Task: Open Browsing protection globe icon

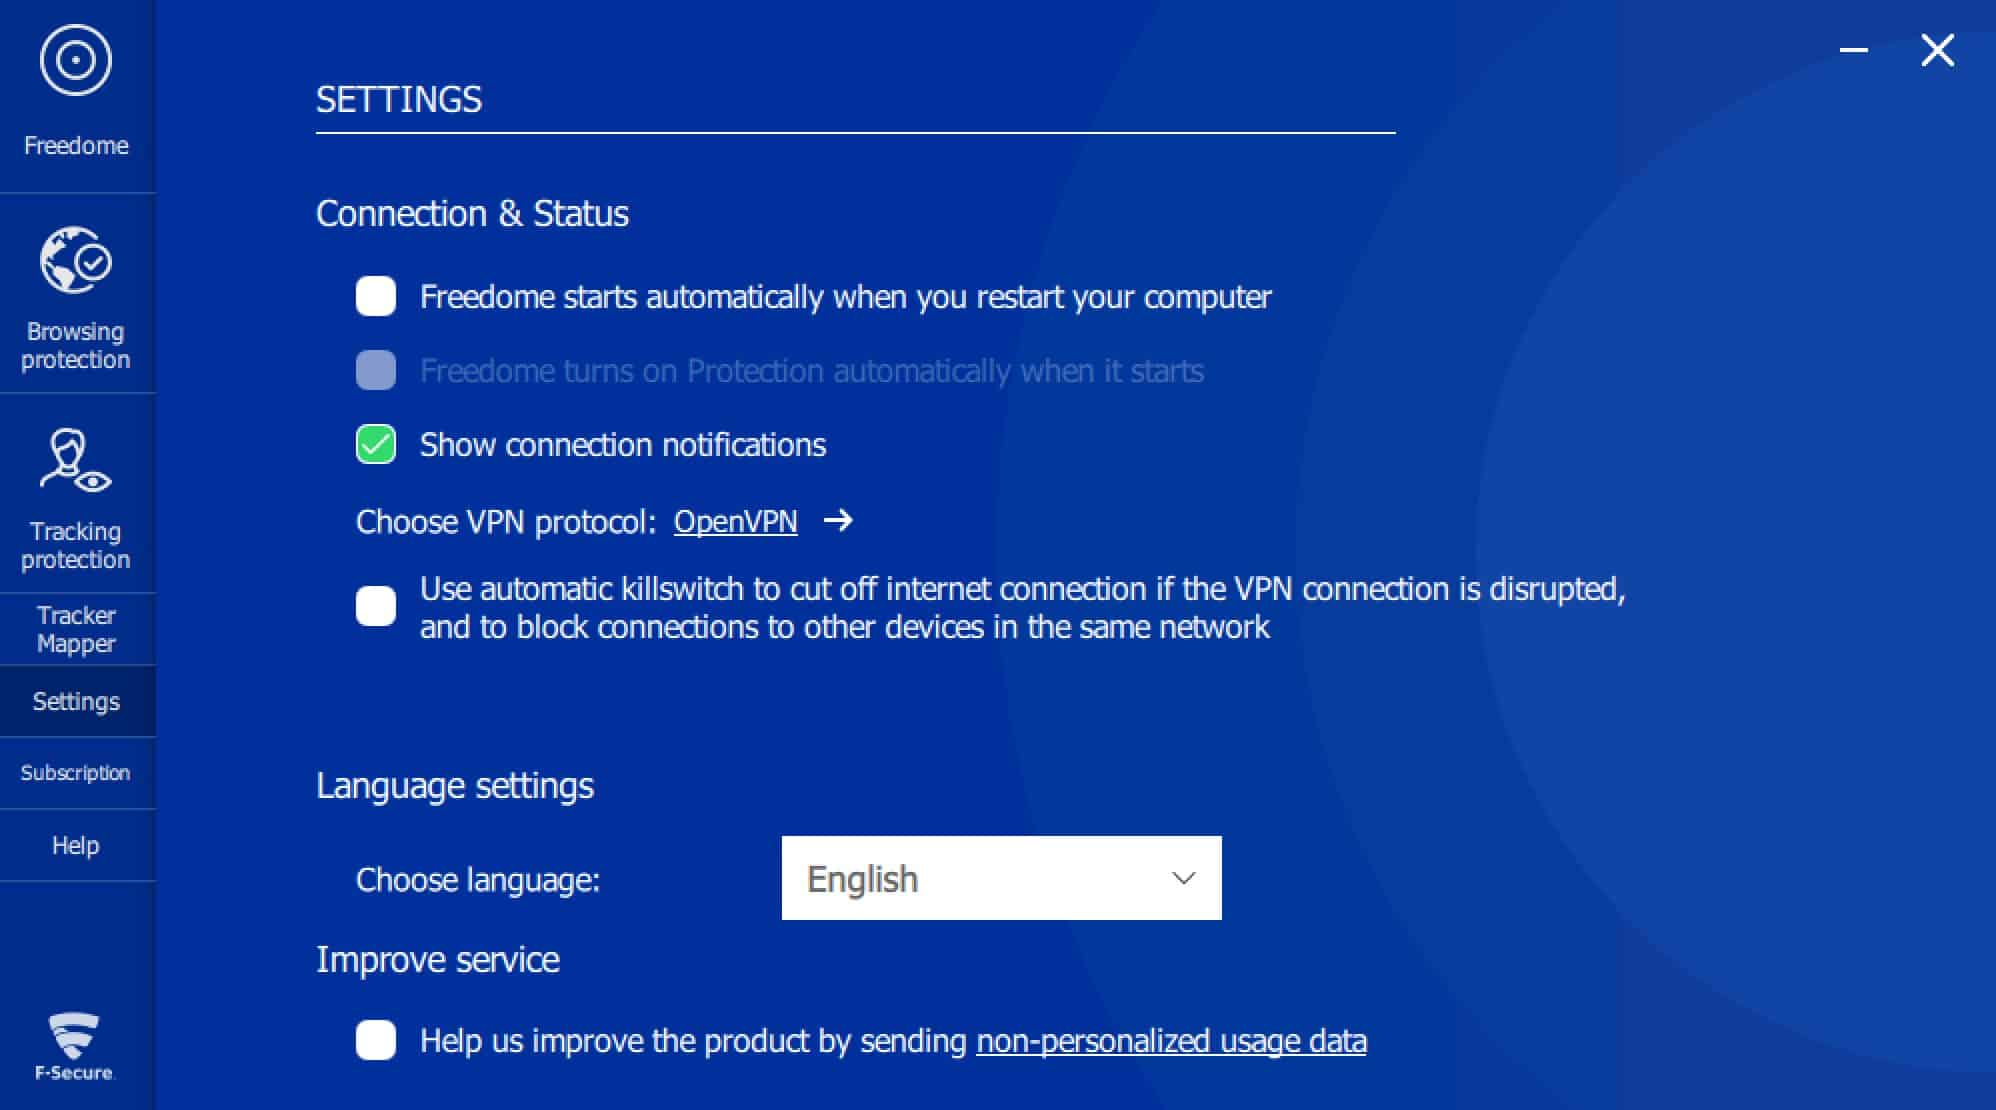Action: (76, 260)
